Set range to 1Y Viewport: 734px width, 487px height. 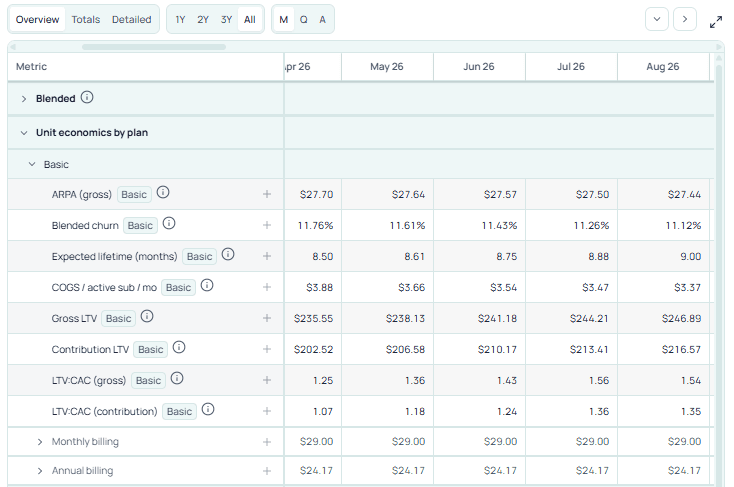[181, 20]
